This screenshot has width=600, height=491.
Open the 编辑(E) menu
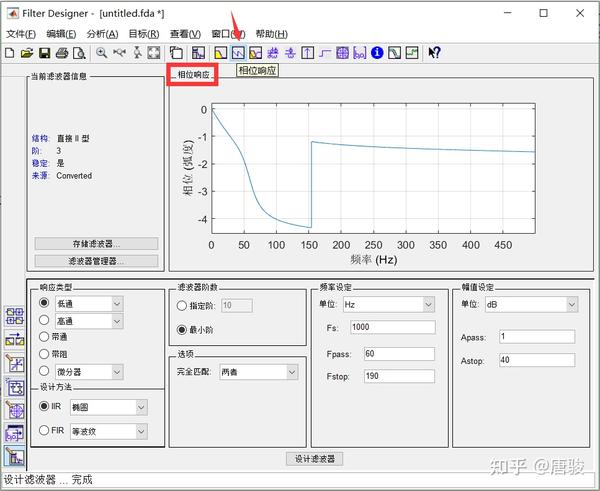(x=61, y=34)
